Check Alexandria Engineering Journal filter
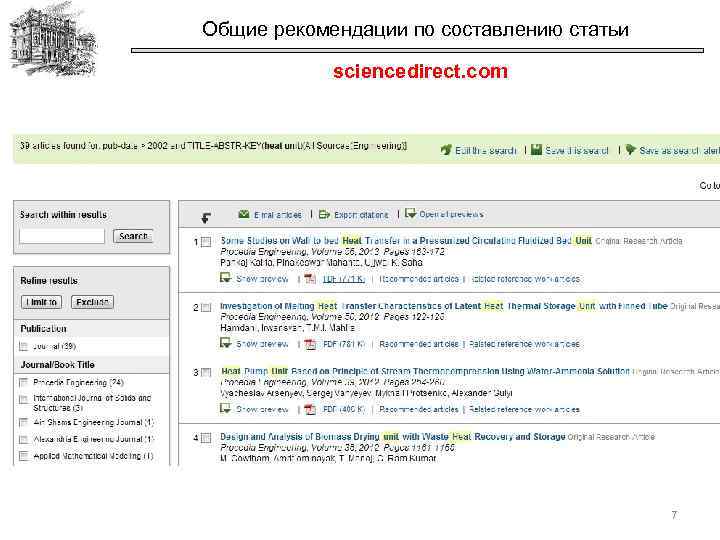The height and width of the screenshot is (540, 720). (x=23, y=439)
